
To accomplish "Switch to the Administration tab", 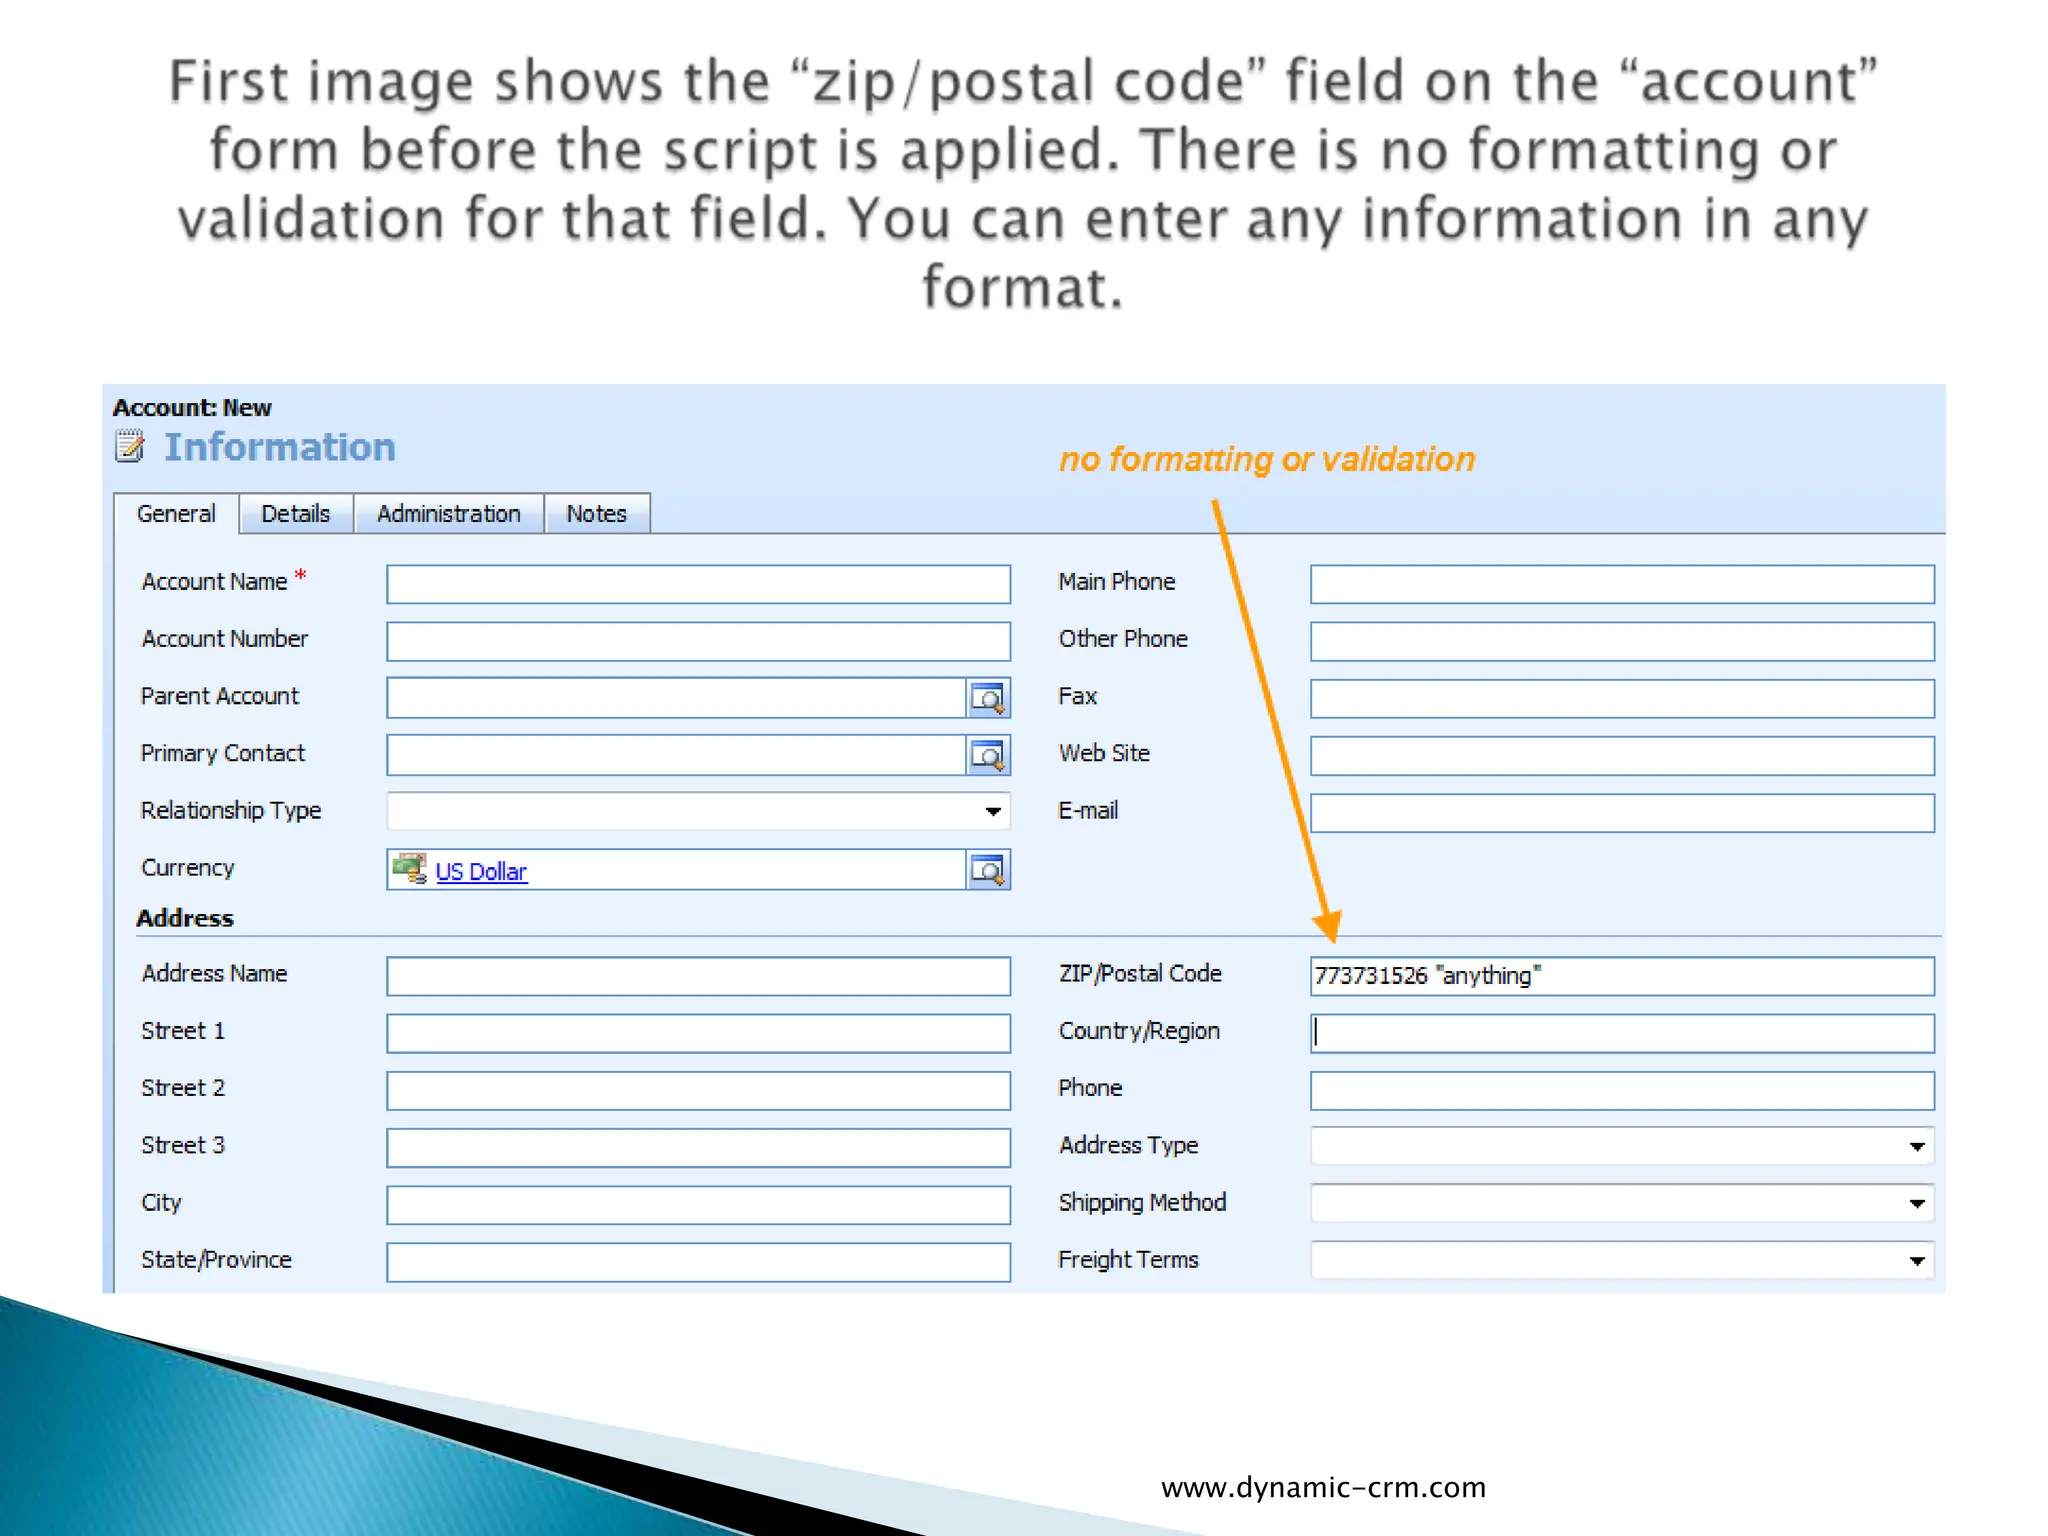I will pyautogui.click(x=448, y=514).
